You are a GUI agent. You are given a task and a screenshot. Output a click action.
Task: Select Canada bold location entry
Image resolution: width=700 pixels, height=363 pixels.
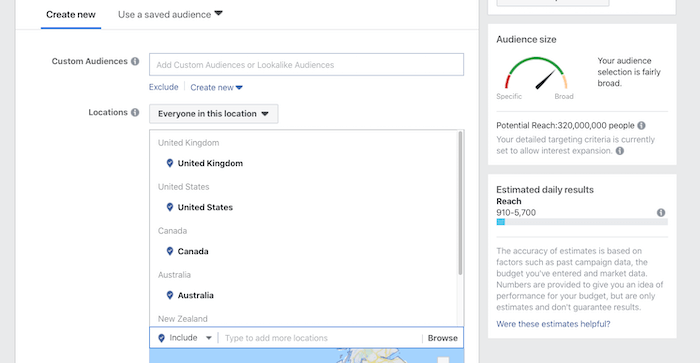coord(193,251)
